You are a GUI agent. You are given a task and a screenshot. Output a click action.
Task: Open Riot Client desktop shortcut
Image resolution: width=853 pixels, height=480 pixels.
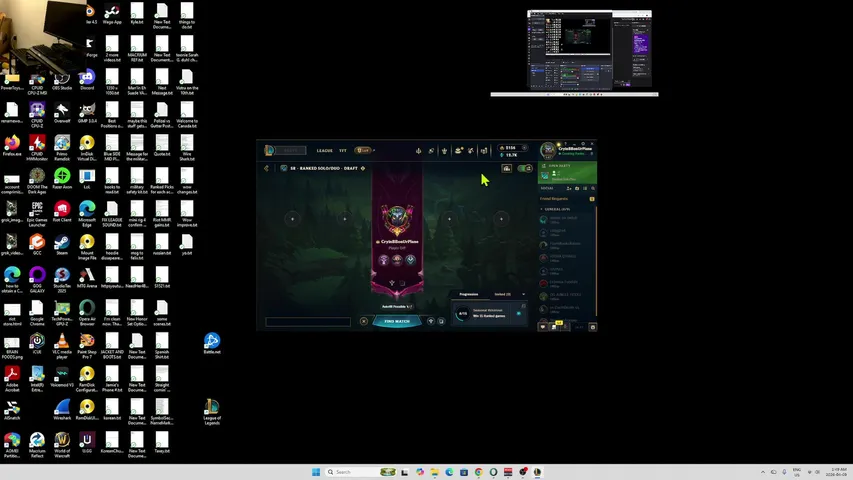(x=62, y=212)
